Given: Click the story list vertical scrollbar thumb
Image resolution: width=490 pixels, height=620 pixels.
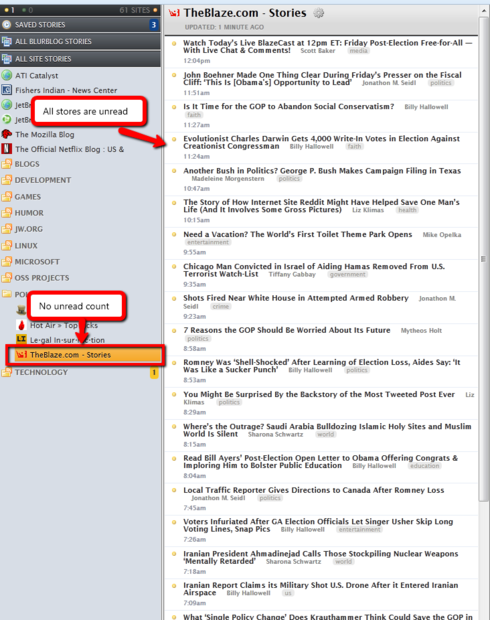Looking at the screenshot, I should pos(484,259).
